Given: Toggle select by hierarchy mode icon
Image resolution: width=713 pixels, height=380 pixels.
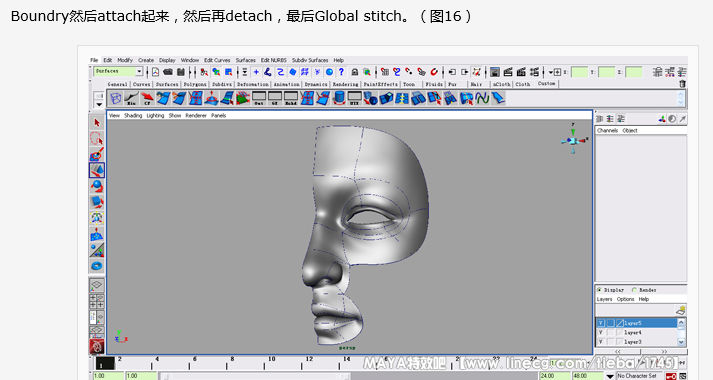Looking at the screenshot, I should click(204, 72).
